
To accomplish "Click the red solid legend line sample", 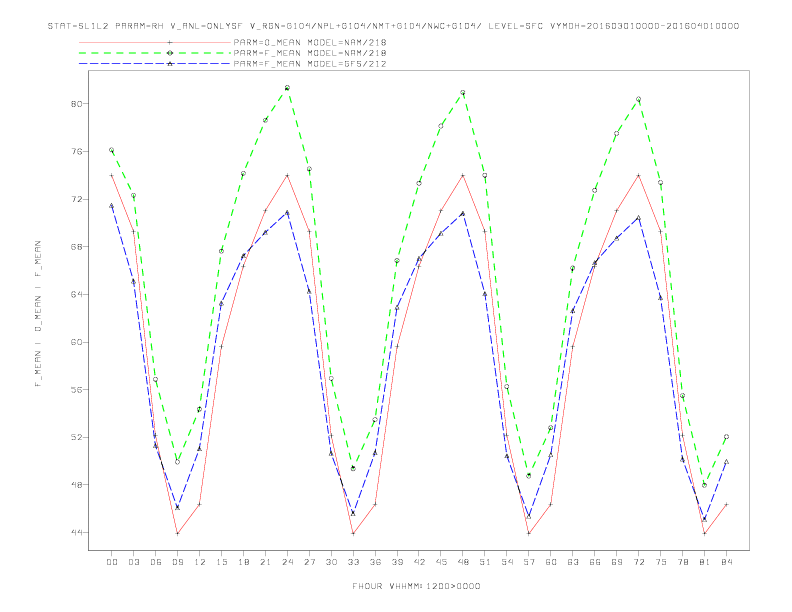I will click(155, 42).
